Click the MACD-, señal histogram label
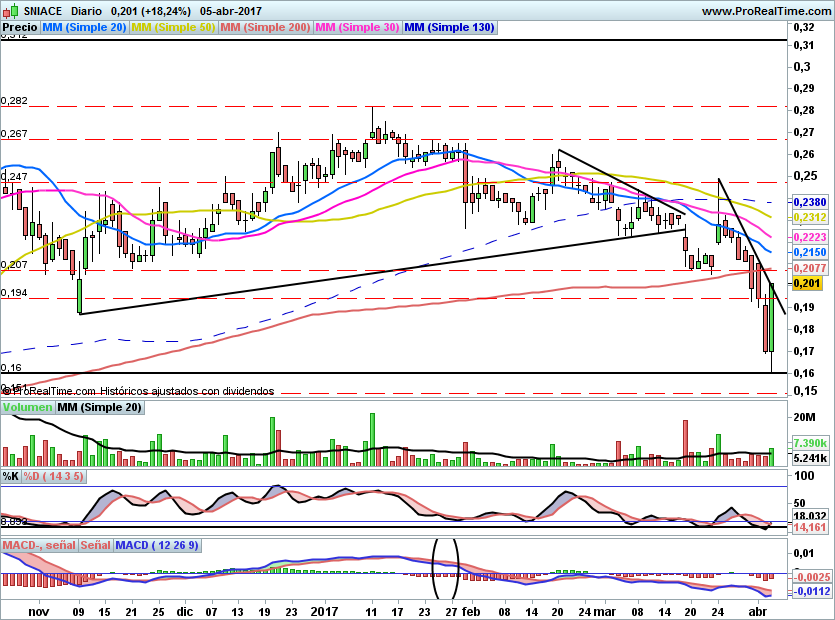Screen dimensions: 835x620 (39, 545)
